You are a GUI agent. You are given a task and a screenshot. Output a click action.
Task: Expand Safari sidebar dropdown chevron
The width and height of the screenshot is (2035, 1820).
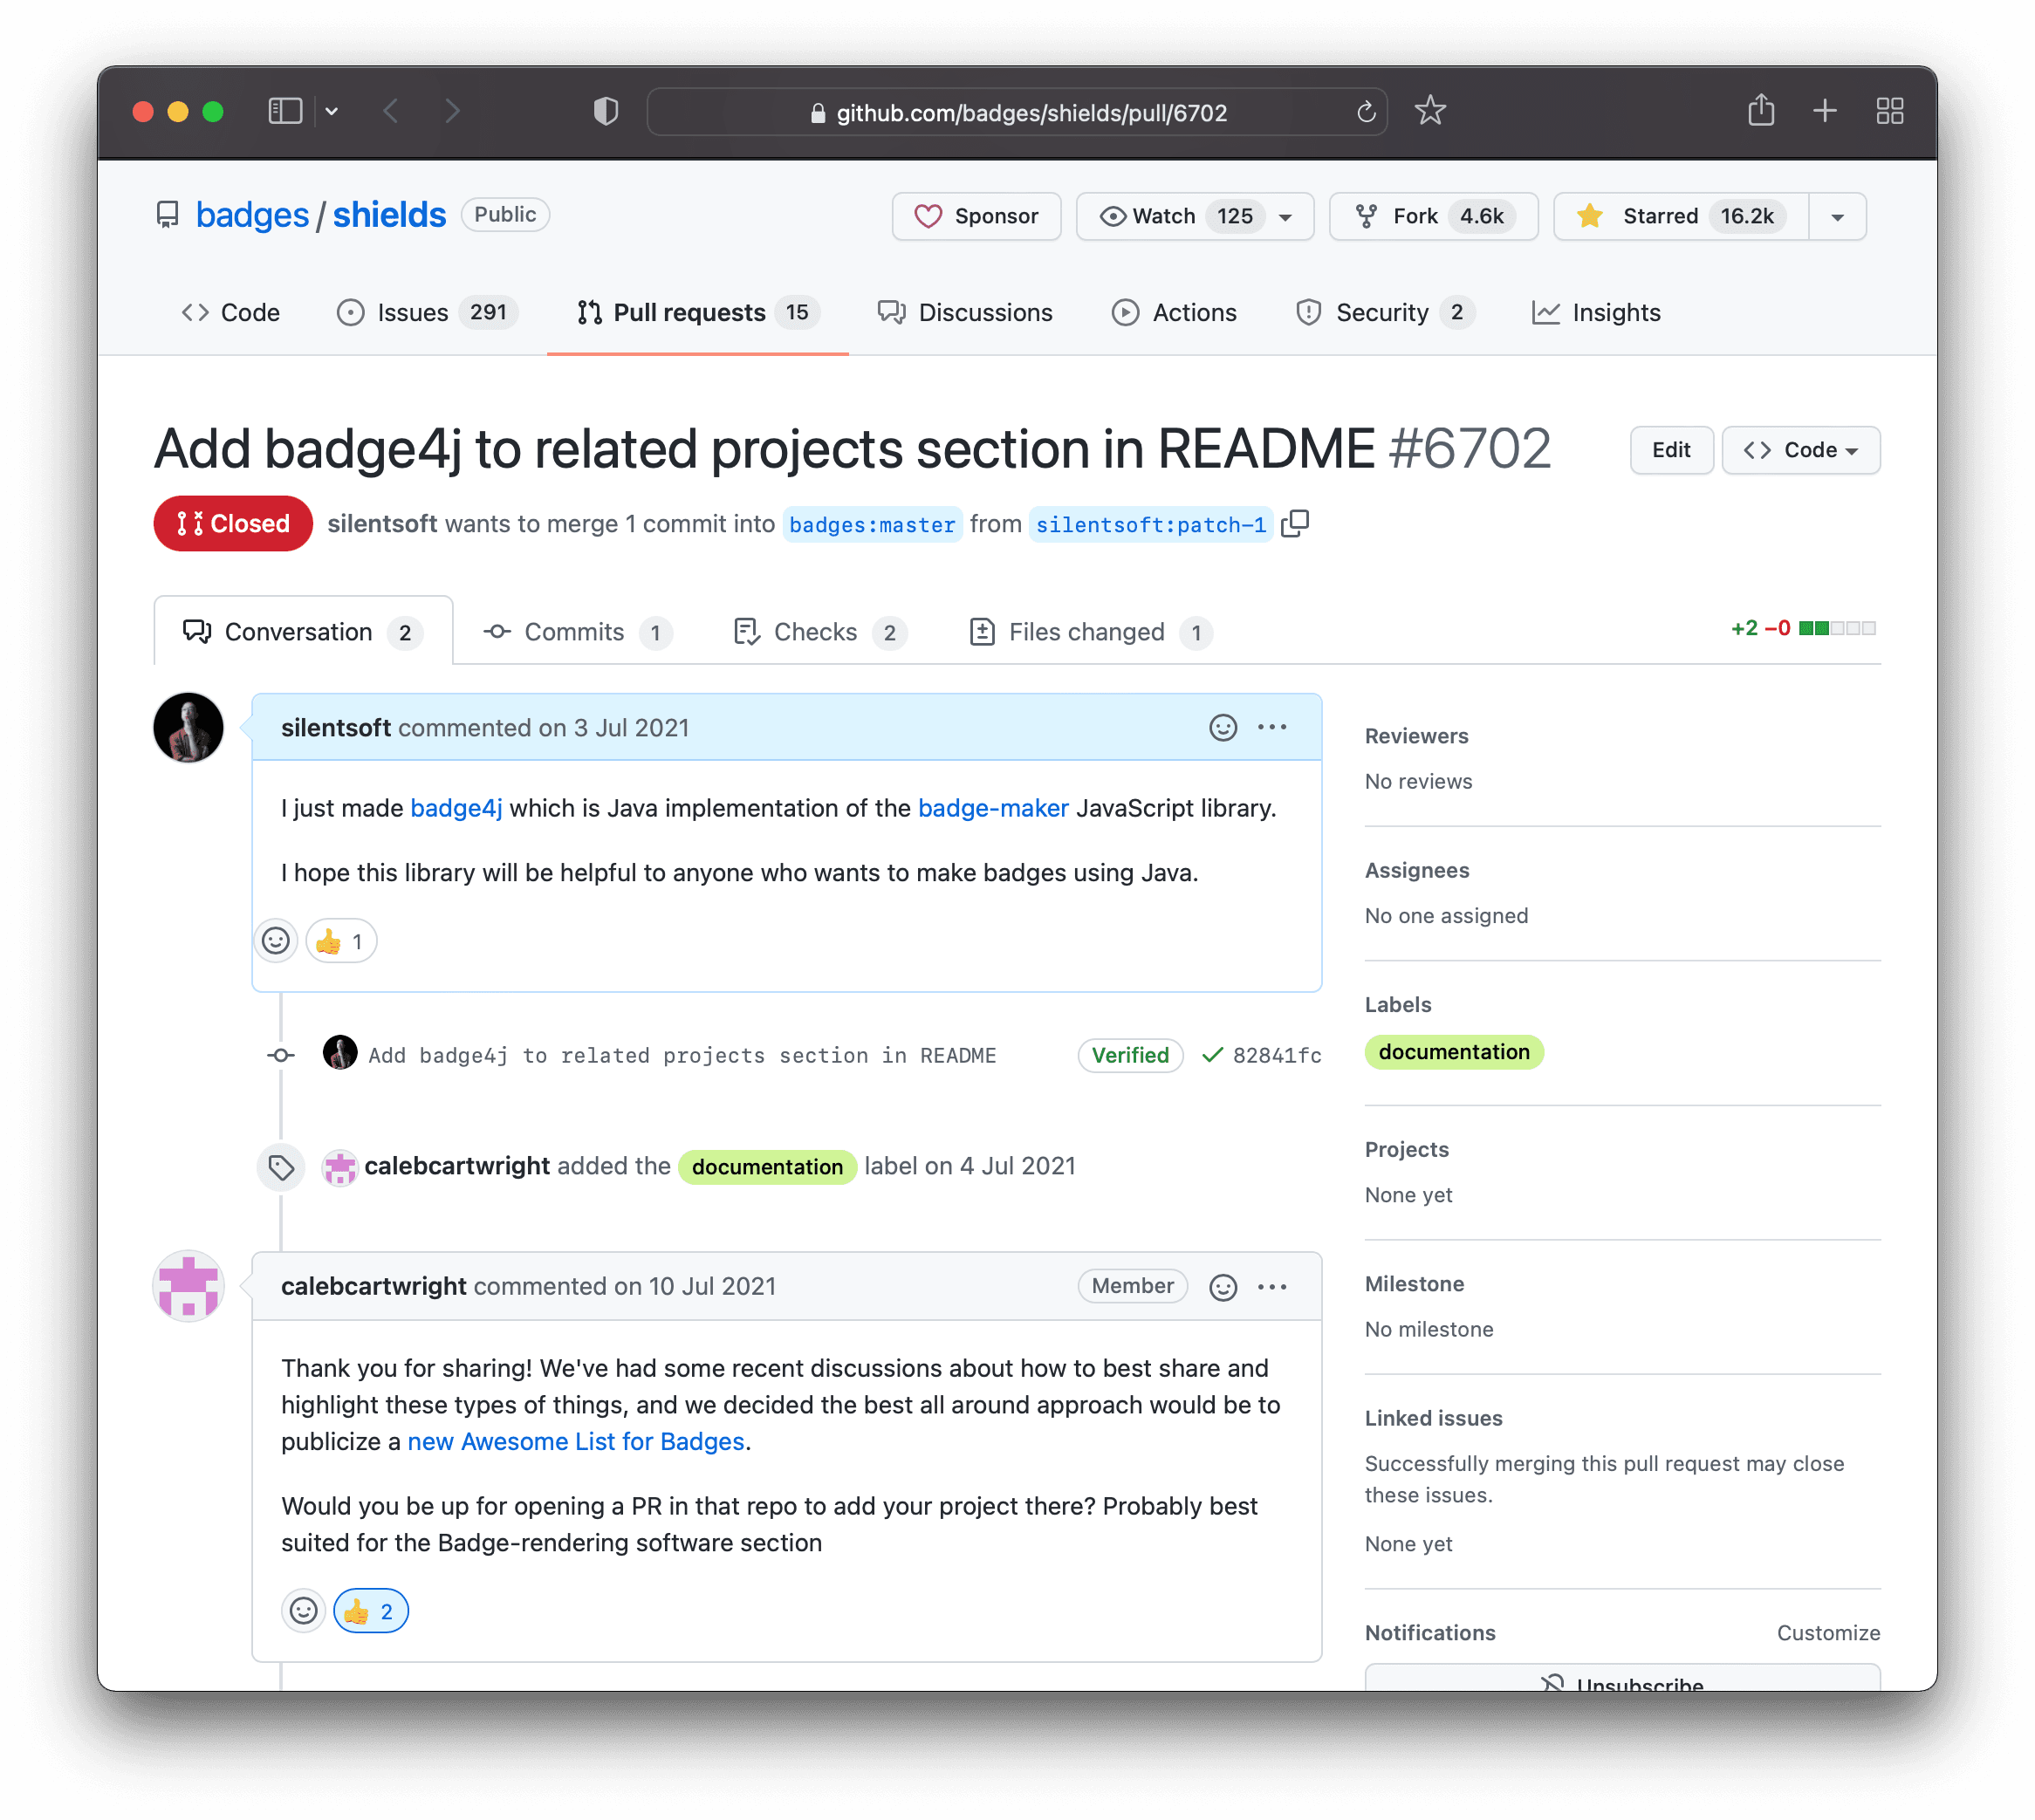[x=332, y=111]
